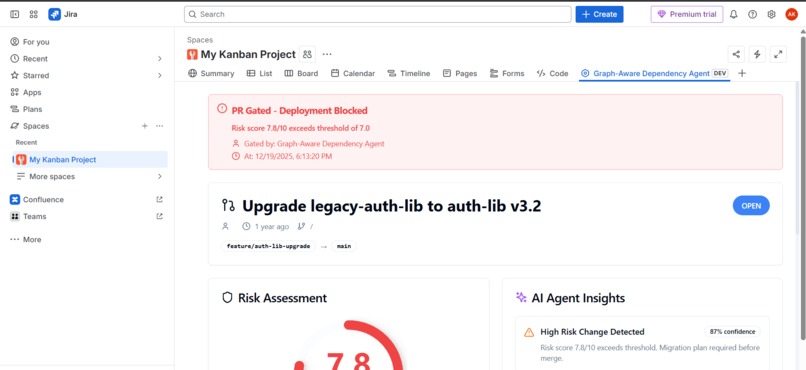
Task: Click the main branch chip
Action: point(344,246)
